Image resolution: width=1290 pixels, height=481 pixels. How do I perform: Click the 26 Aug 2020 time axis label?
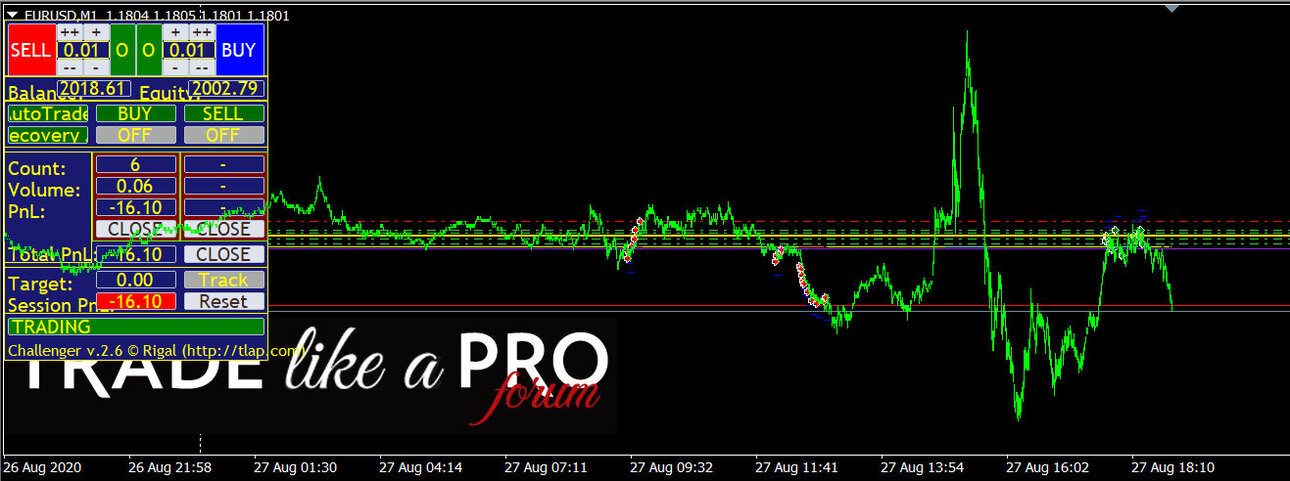click(41, 467)
